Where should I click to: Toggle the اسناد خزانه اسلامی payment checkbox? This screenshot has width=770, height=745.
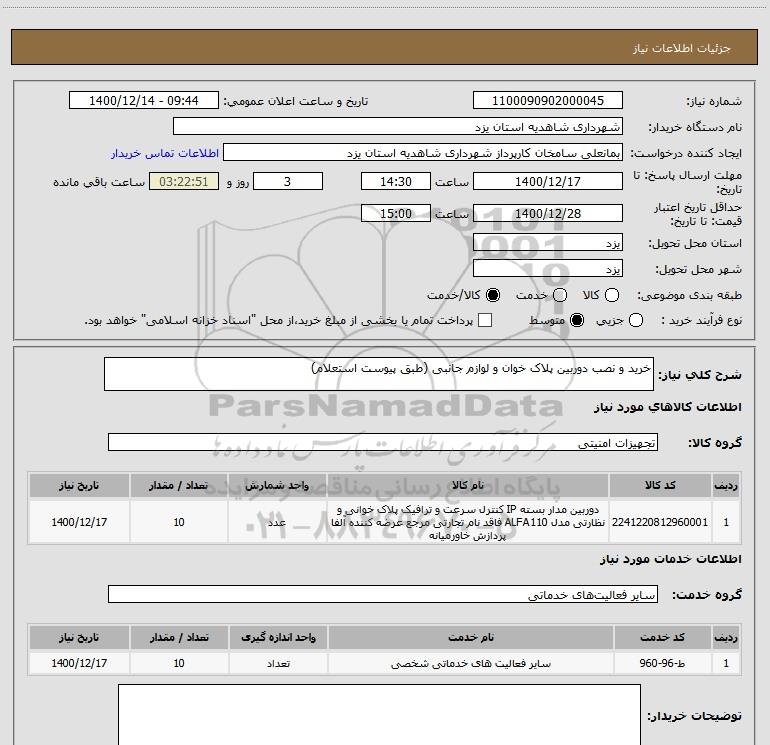(x=485, y=320)
